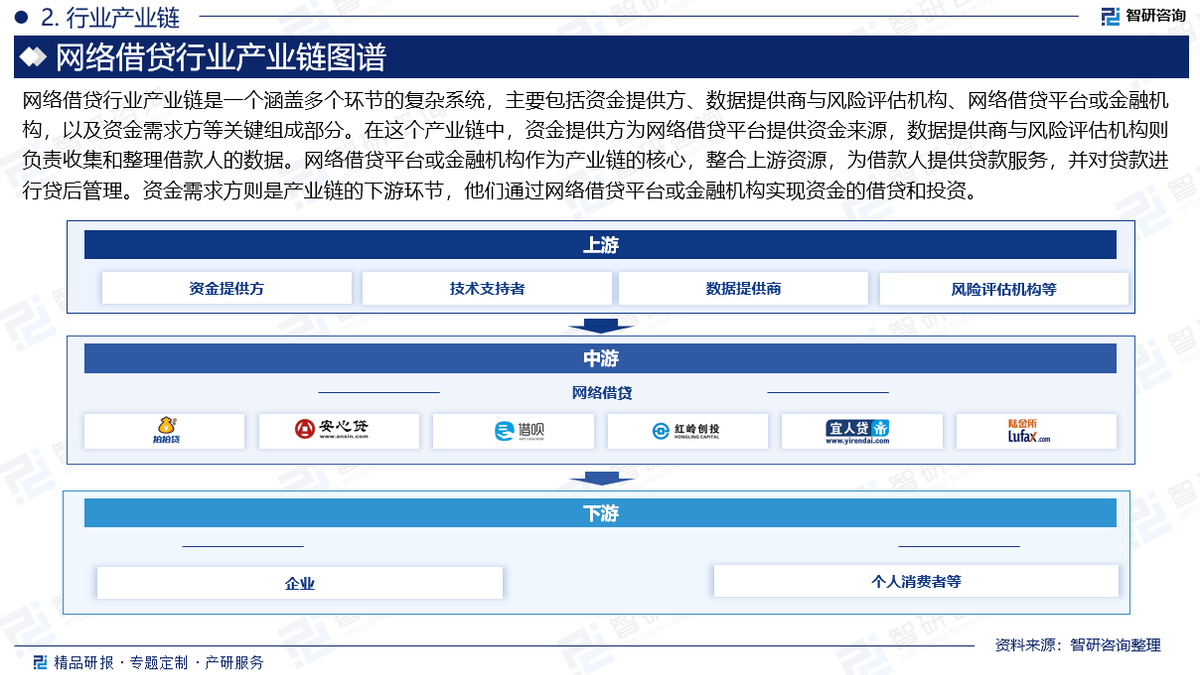Image resolution: width=1200 pixels, height=675 pixels.
Task: Click the 数据提供商 box
Action: click(x=743, y=289)
